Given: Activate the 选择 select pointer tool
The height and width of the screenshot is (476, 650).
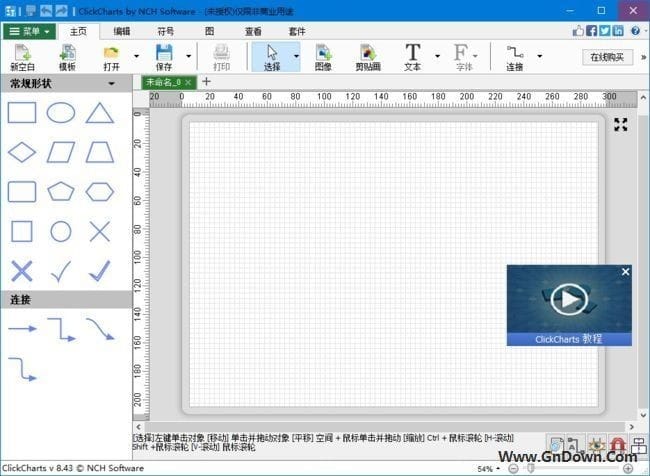Looking at the screenshot, I should point(272,58).
